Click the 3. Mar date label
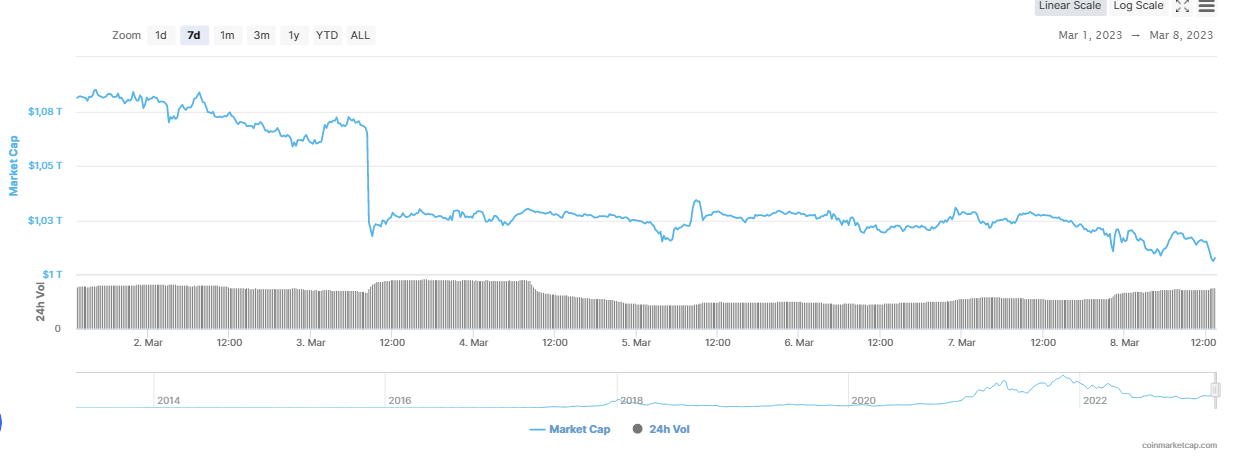 tap(311, 342)
